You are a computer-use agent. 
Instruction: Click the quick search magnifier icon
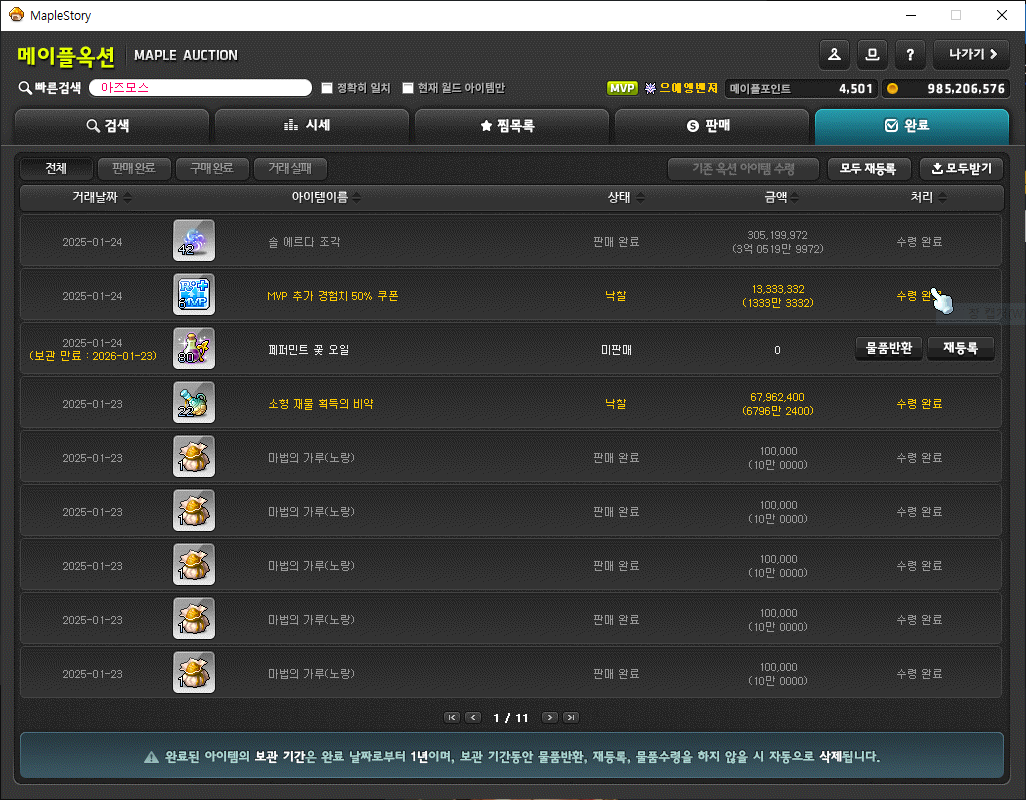(x=25, y=88)
